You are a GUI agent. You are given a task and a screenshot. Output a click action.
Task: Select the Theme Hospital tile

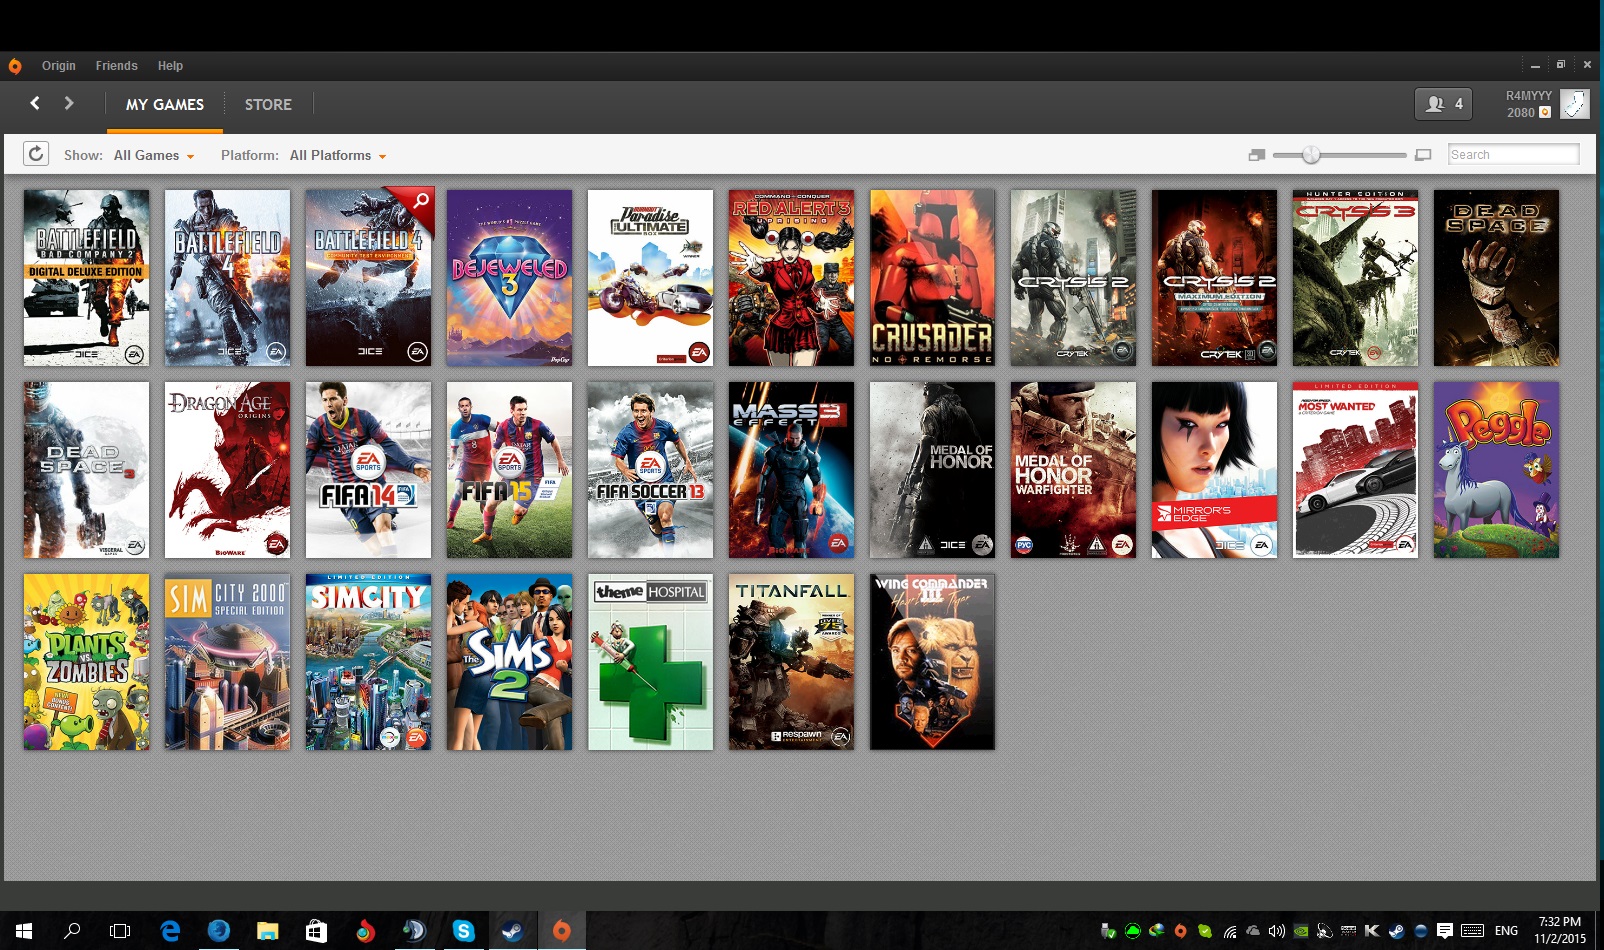(x=651, y=662)
